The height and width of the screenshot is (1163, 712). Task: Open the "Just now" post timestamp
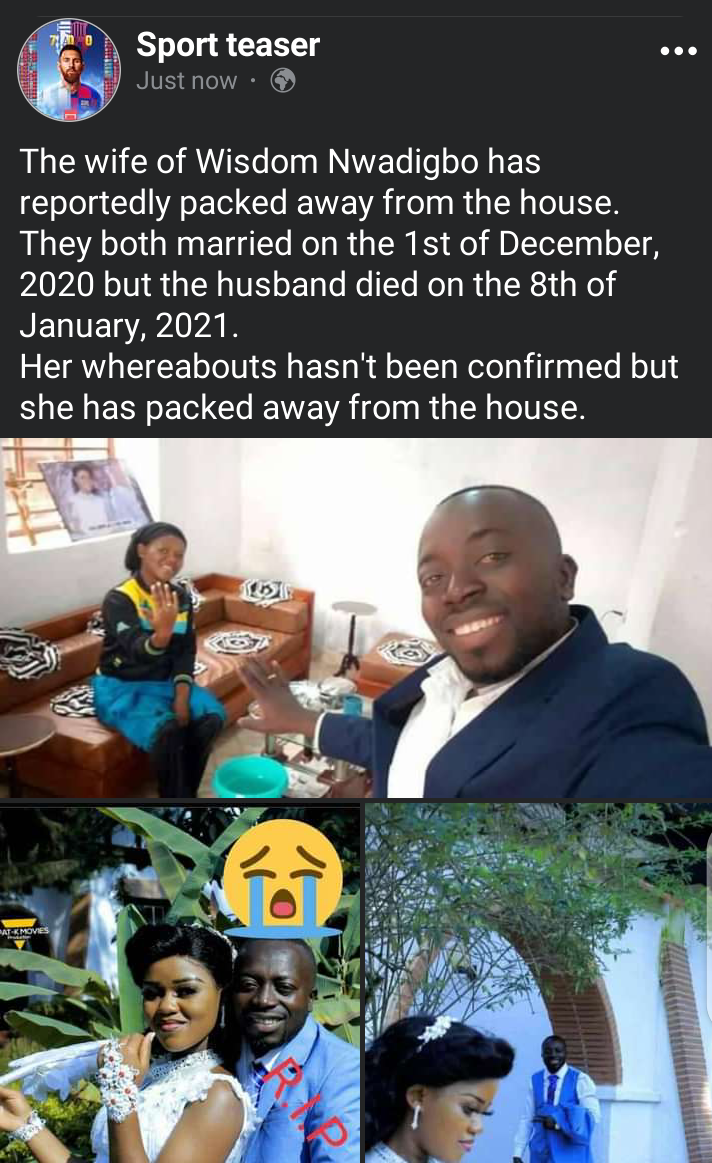[187, 80]
